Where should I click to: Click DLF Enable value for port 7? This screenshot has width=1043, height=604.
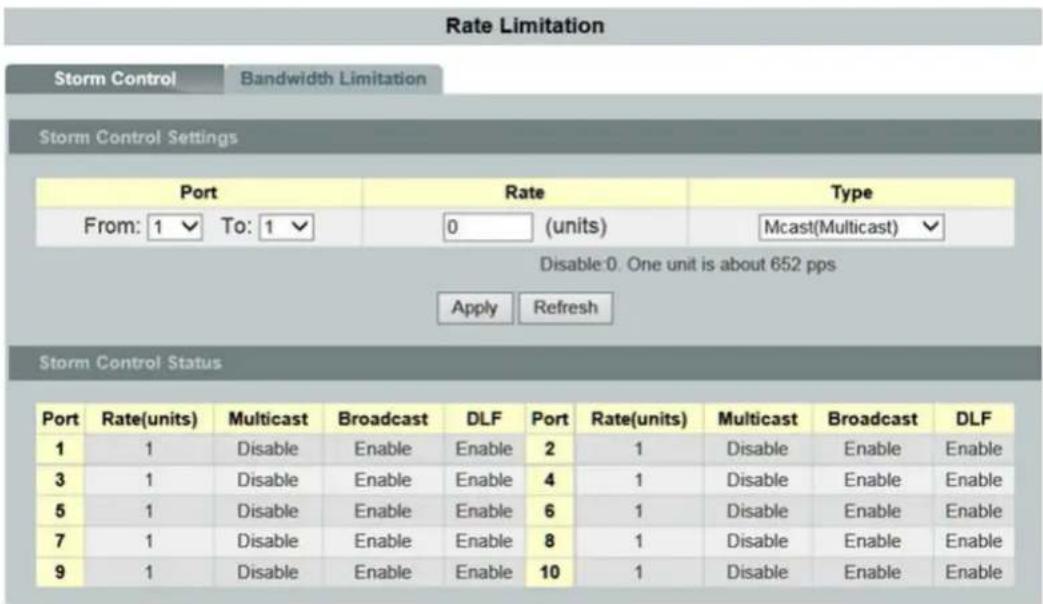pos(484,541)
